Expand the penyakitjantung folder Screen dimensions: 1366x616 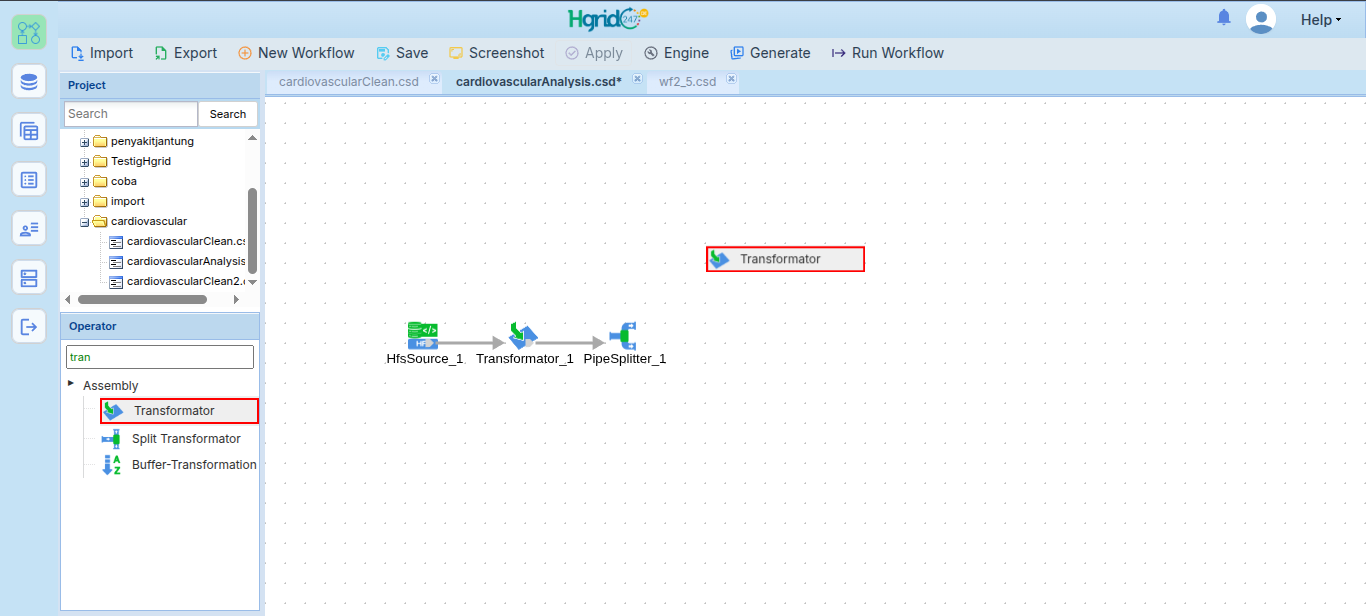click(85, 142)
